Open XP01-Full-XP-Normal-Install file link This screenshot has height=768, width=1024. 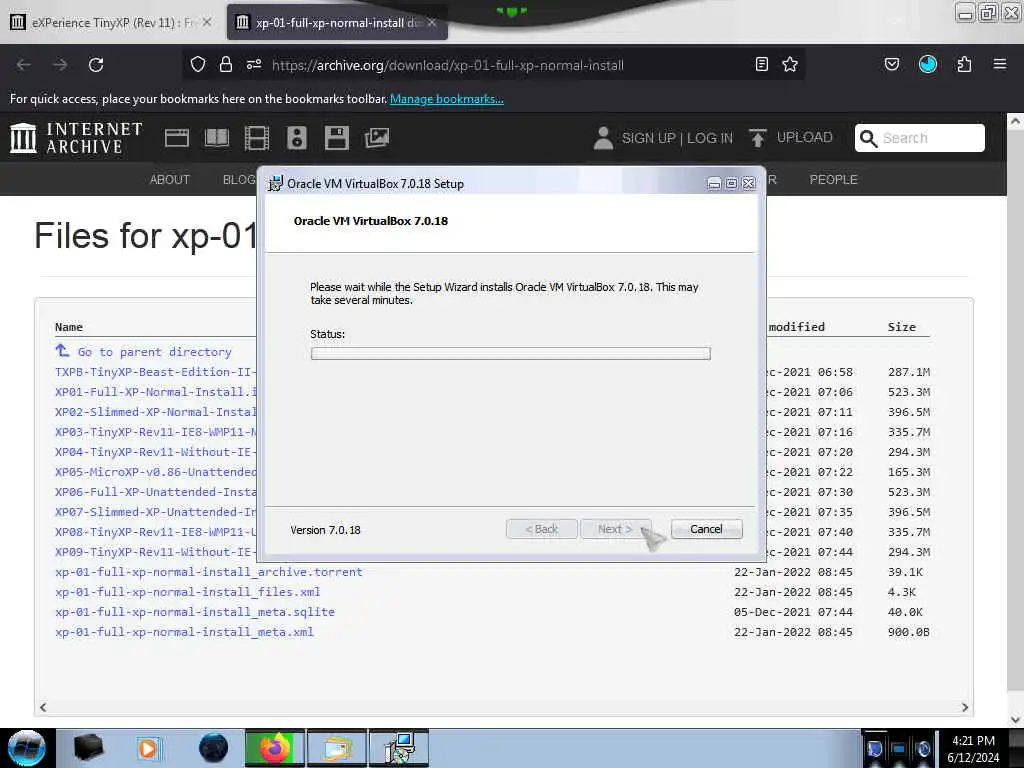[155, 392]
